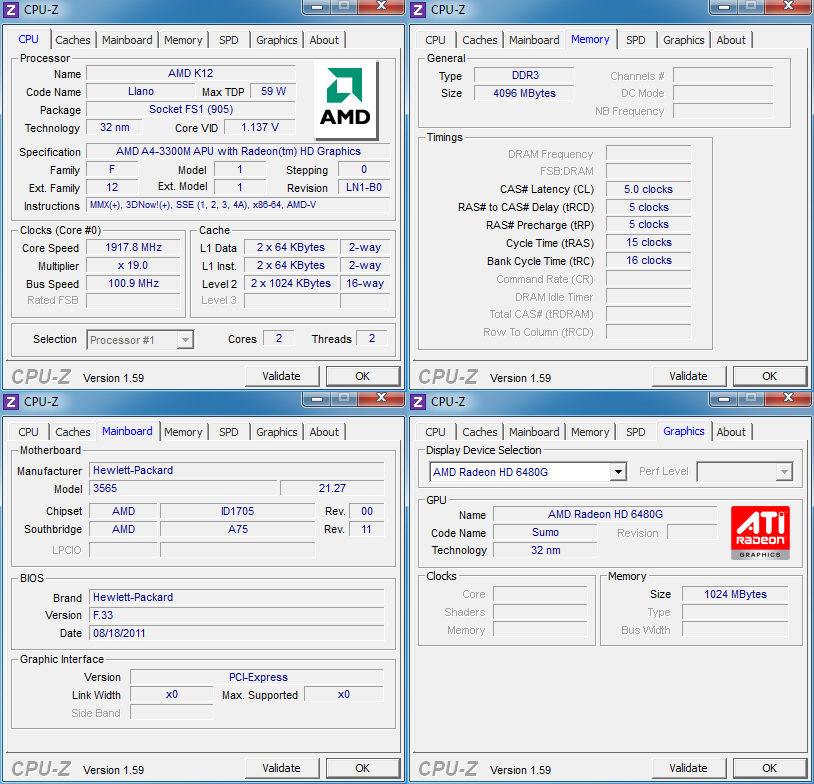Click the BIOS Date value 08/18/2011

click(237, 633)
